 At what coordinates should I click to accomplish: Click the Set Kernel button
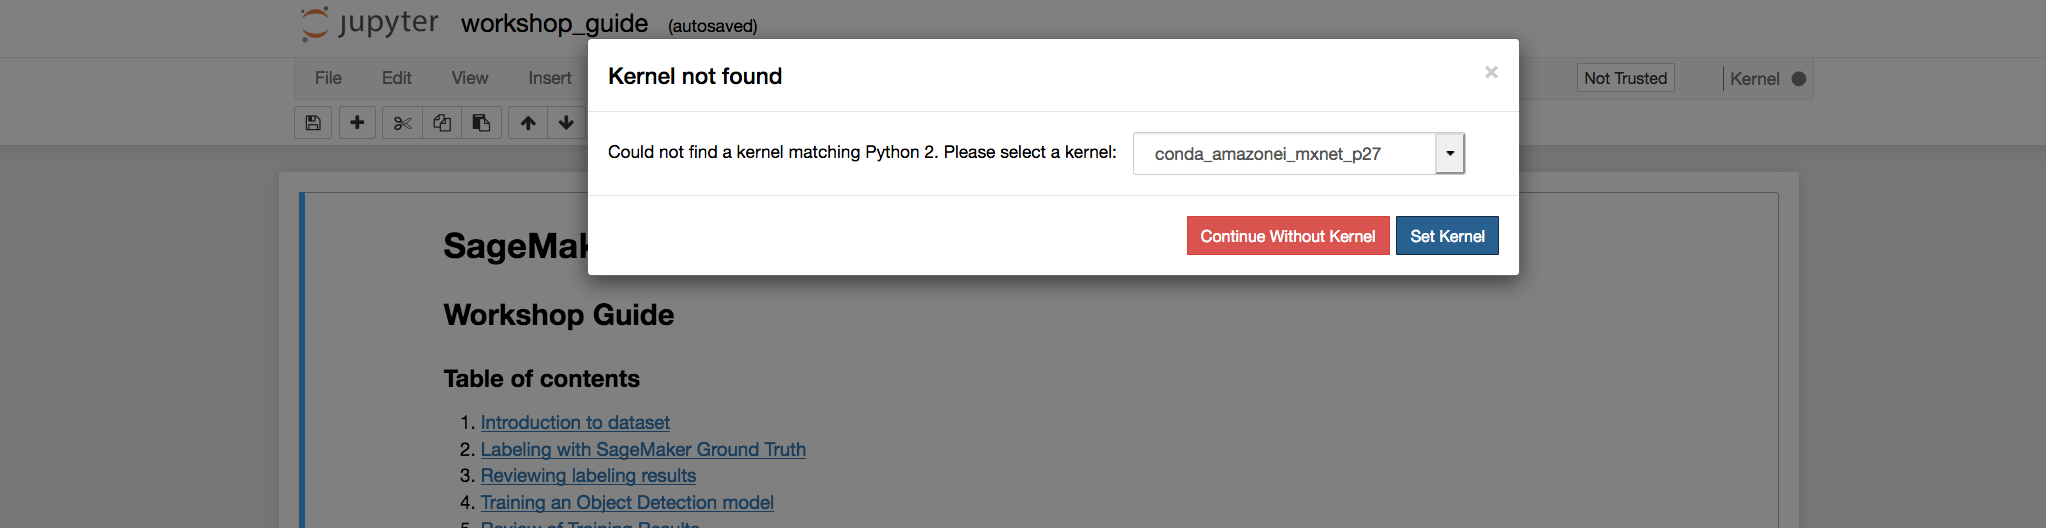pyautogui.click(x=1447, y=236)
